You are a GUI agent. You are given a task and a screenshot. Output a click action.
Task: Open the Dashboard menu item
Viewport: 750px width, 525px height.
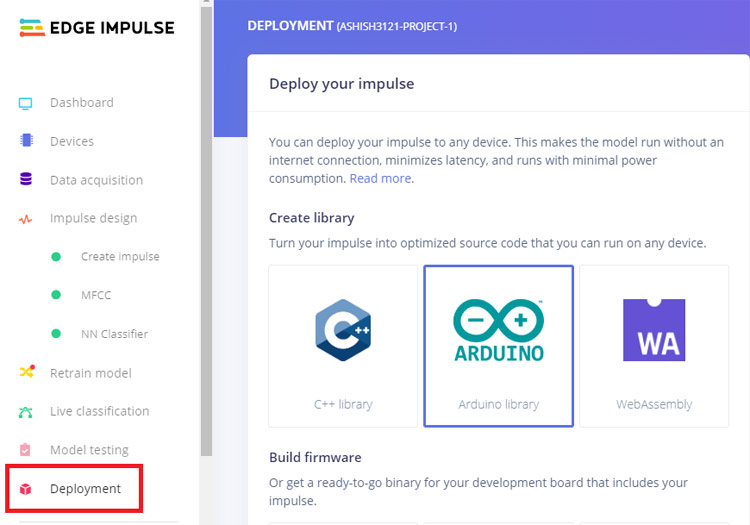pos(82,103)
